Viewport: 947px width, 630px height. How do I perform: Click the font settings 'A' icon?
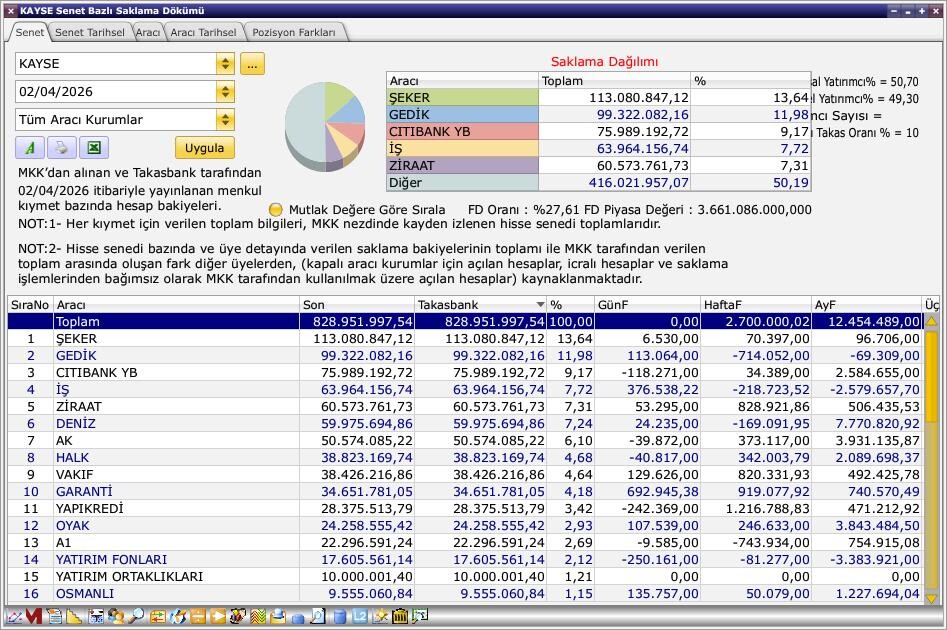click(x=29, y=148)
